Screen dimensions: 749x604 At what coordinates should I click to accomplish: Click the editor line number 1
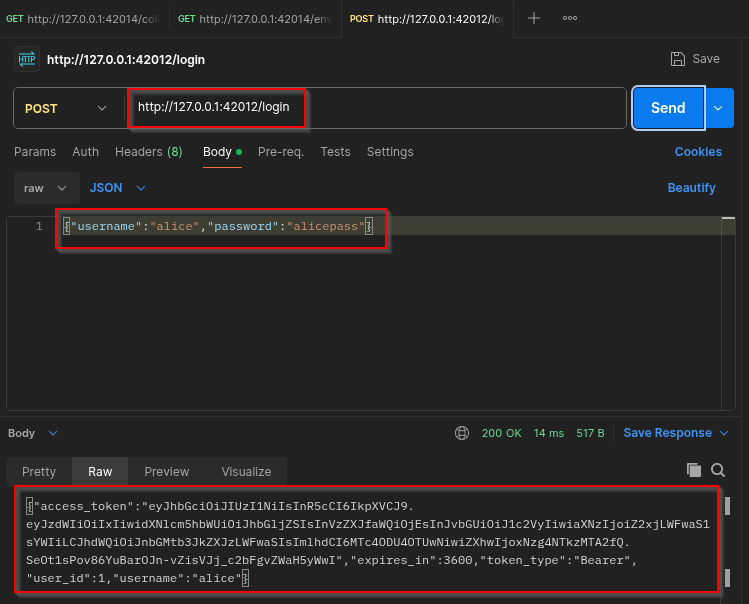39,226
